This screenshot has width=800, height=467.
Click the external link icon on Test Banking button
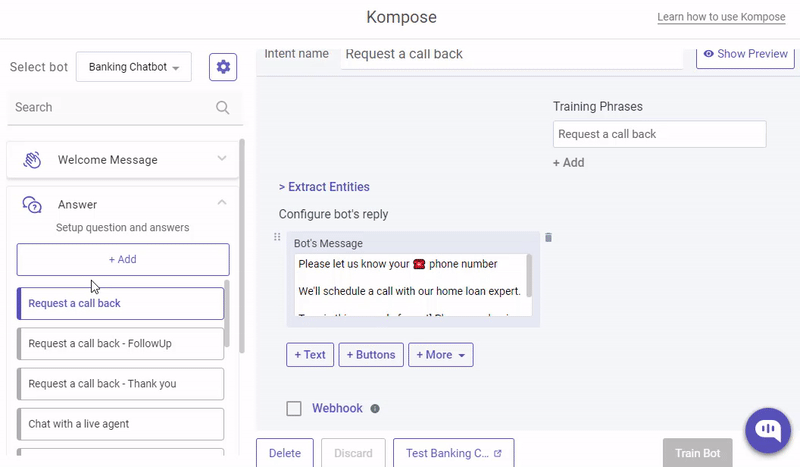[x=498, y=453]
